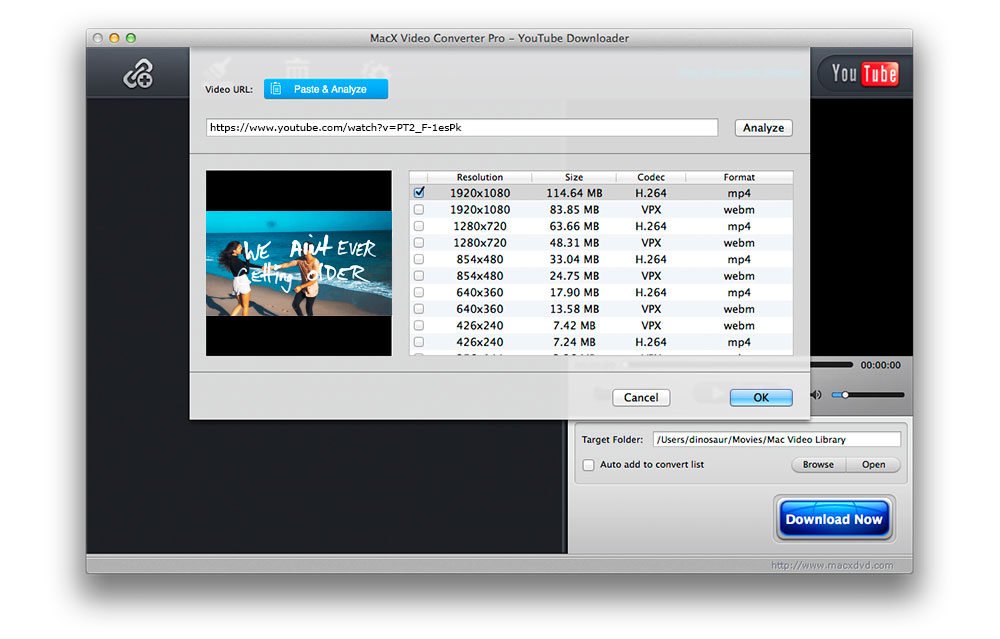Click the VPX codec in the 83.85 MB row

pyautogui.click(x=651, y=209)
